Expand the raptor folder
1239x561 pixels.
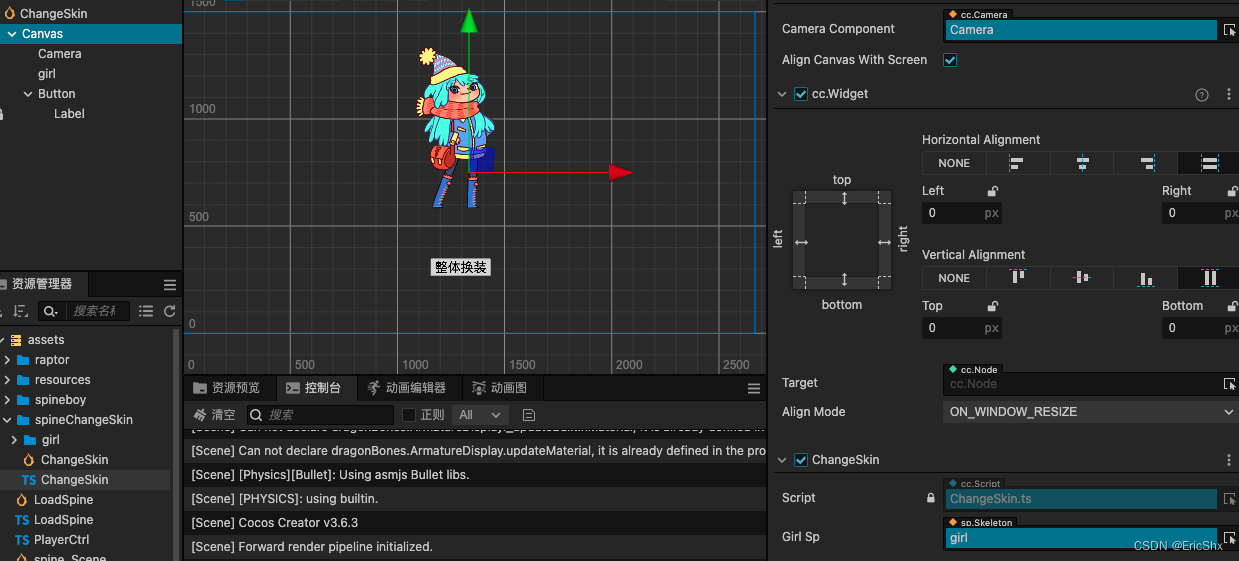coord(8,360)
